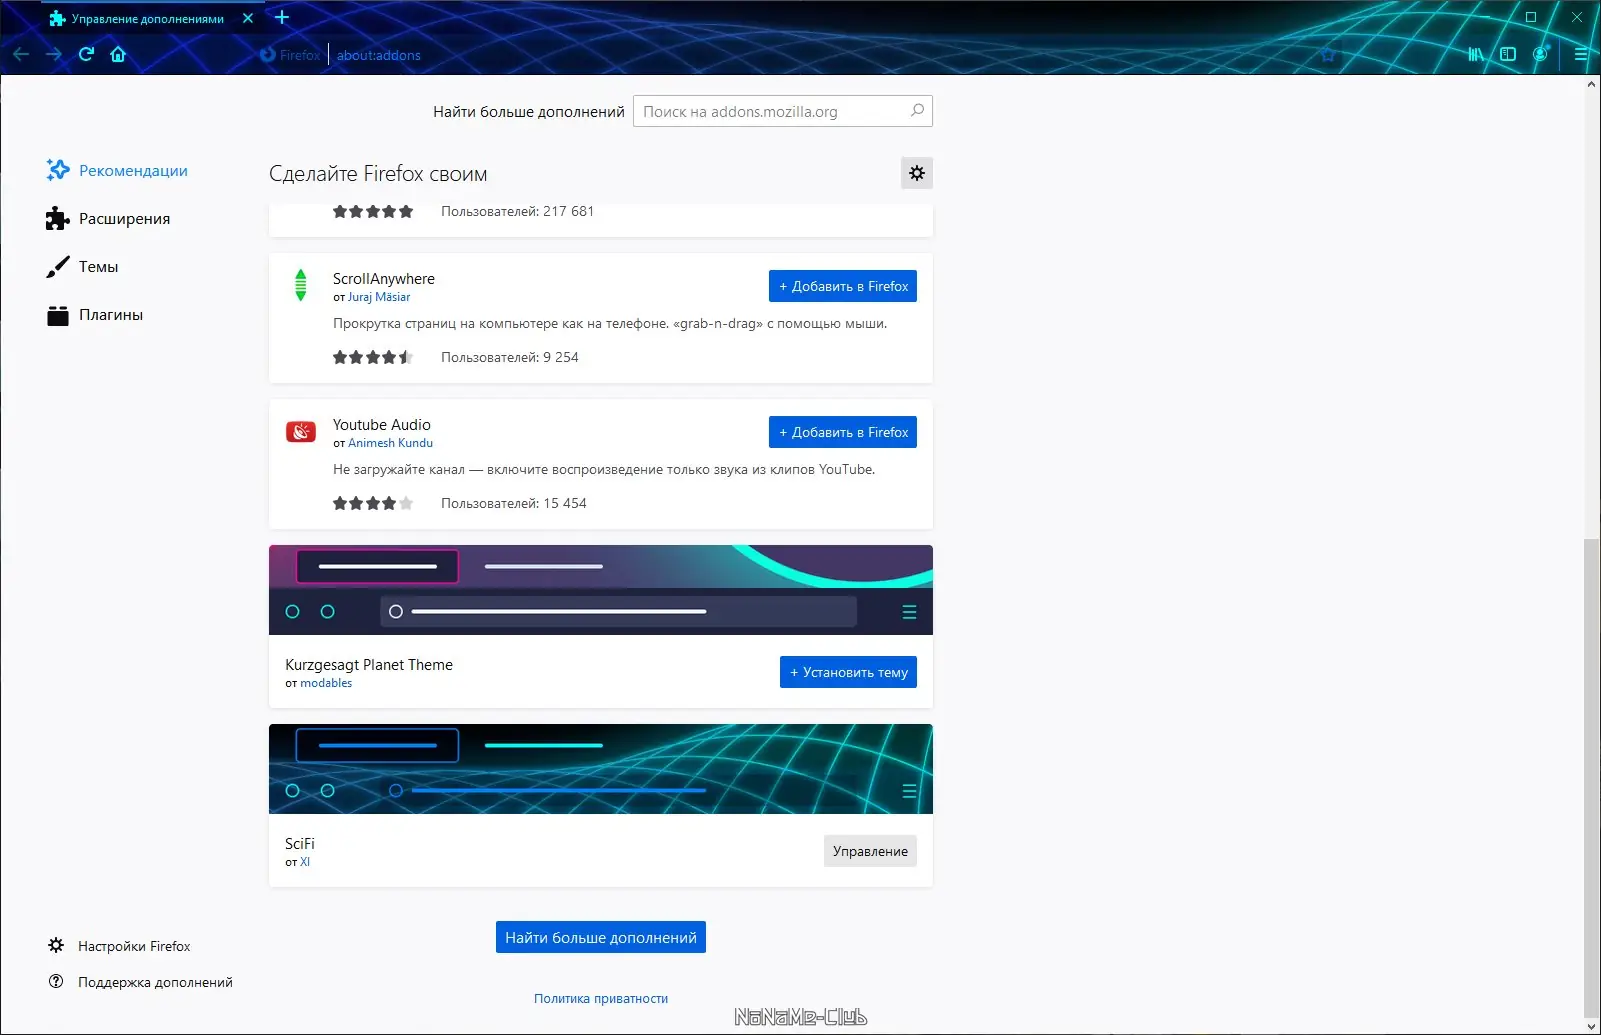Open author link modables
This screenshot has height=1035, width=1601.
(326, 683)
